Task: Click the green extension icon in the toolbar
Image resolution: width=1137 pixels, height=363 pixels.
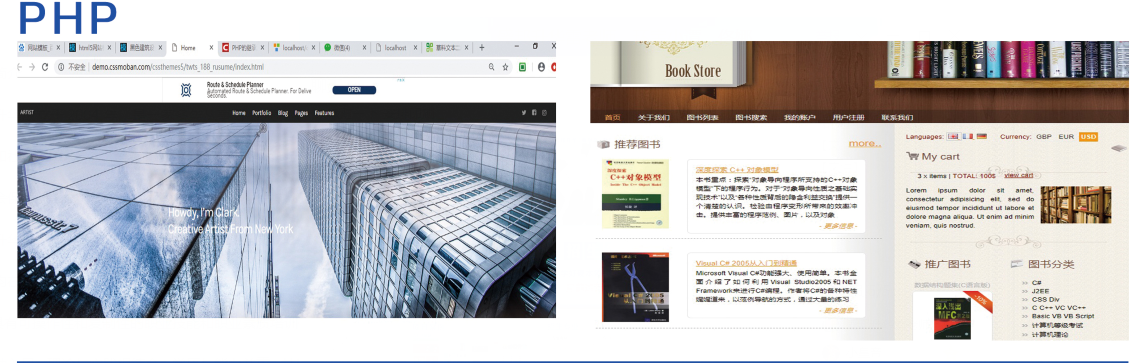Action: [x=523, y=67]
